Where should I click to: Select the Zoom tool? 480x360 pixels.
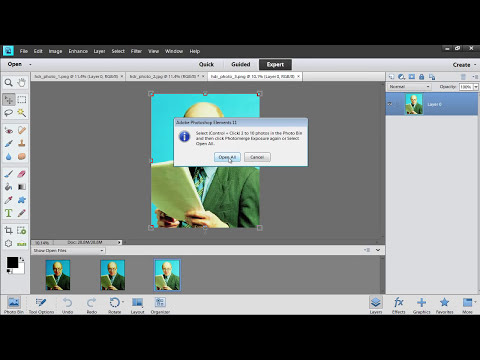(x=9, y=82)
